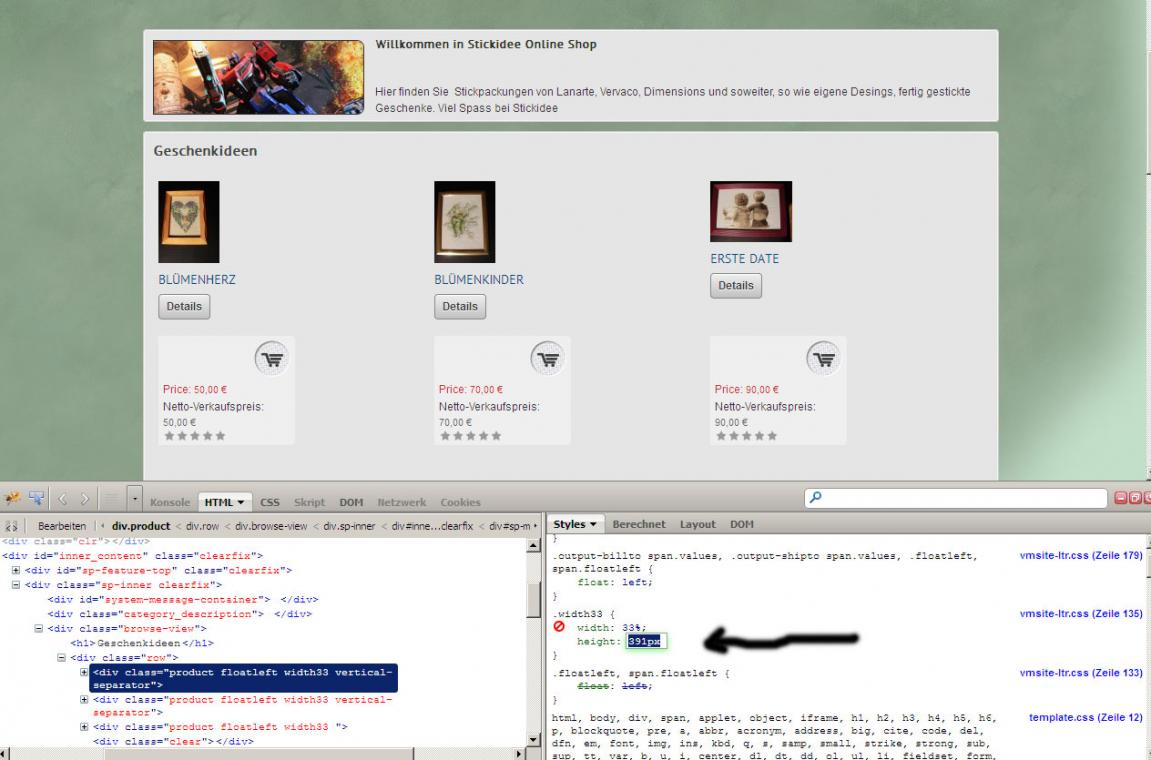1151x760 pixels.
Task: Click the Details button under BLÜMENHERZ
Action: pos(184,307)
